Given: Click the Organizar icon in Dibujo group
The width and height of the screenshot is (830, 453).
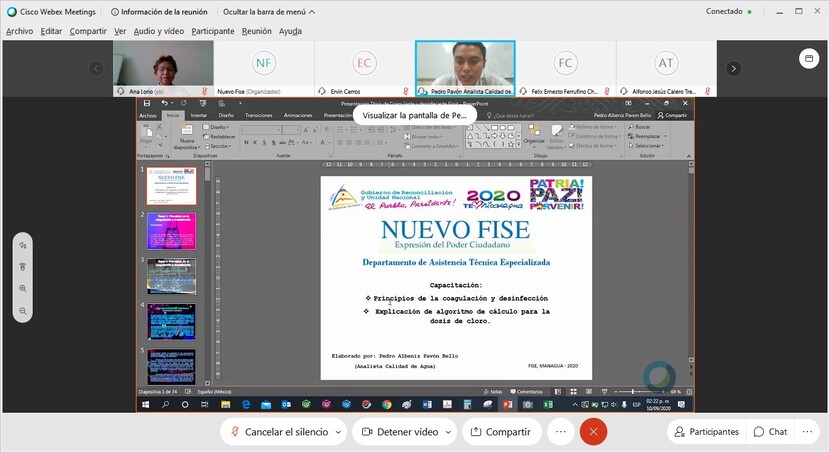Looking at the screenshot, I should tap(534, 131).
